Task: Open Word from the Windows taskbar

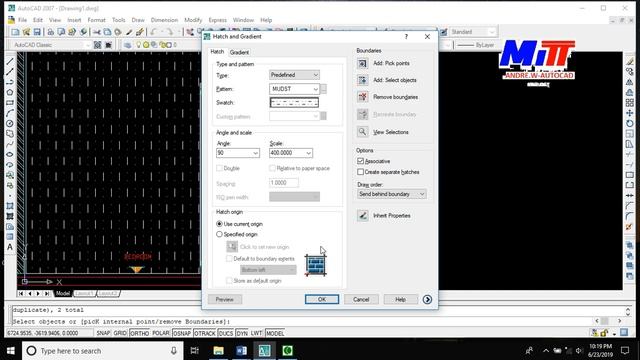Action: [x=241, y=351]
